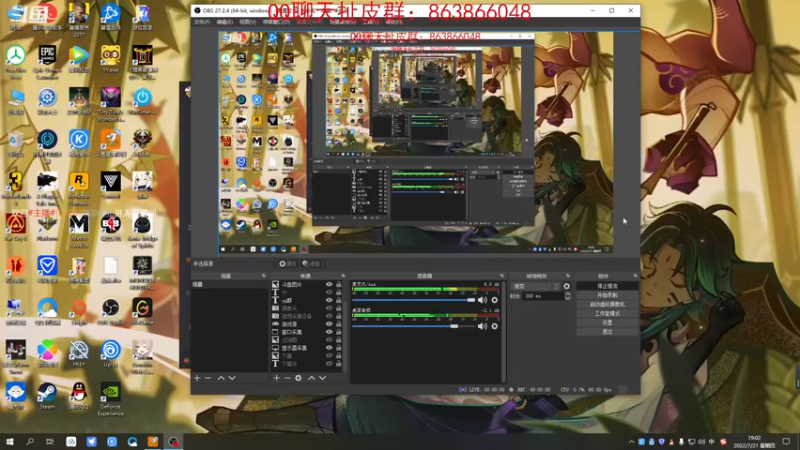Viewport: 800px width, 450px height.
Task: Toggle visibility of 斗鱼图片 source
Action: tap(329, 285)
